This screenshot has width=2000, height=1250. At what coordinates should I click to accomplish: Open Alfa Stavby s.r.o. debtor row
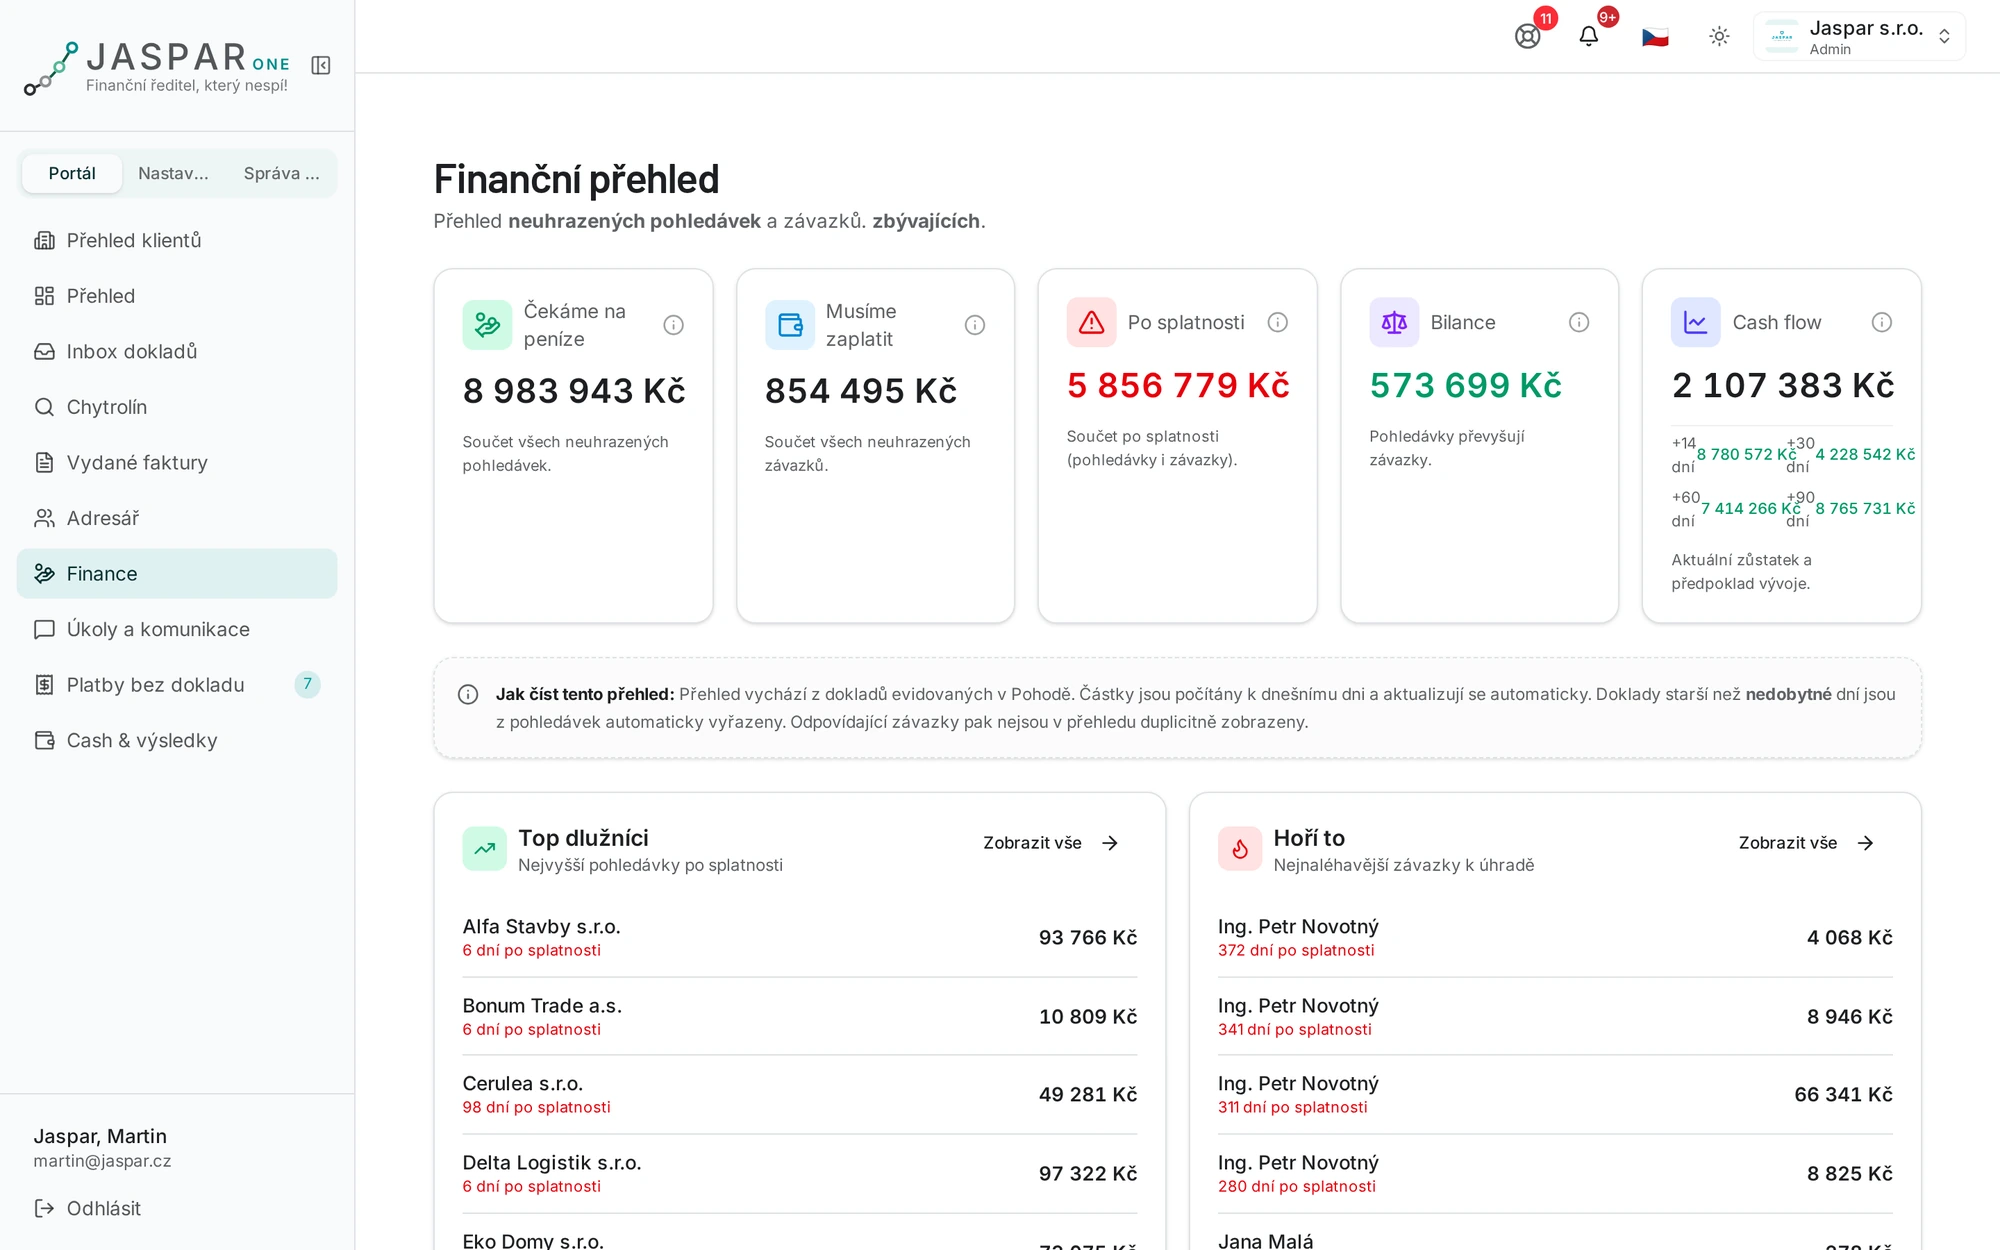point(800,938)
